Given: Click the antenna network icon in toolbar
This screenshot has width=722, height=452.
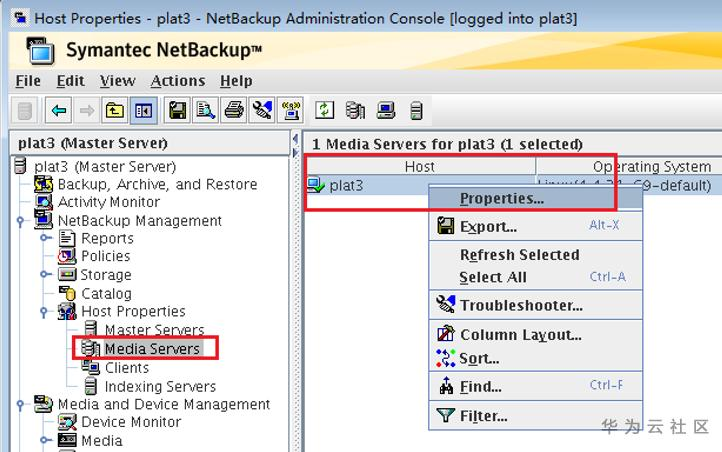Looking at the screenshot, I should click(x=291, y=110).
